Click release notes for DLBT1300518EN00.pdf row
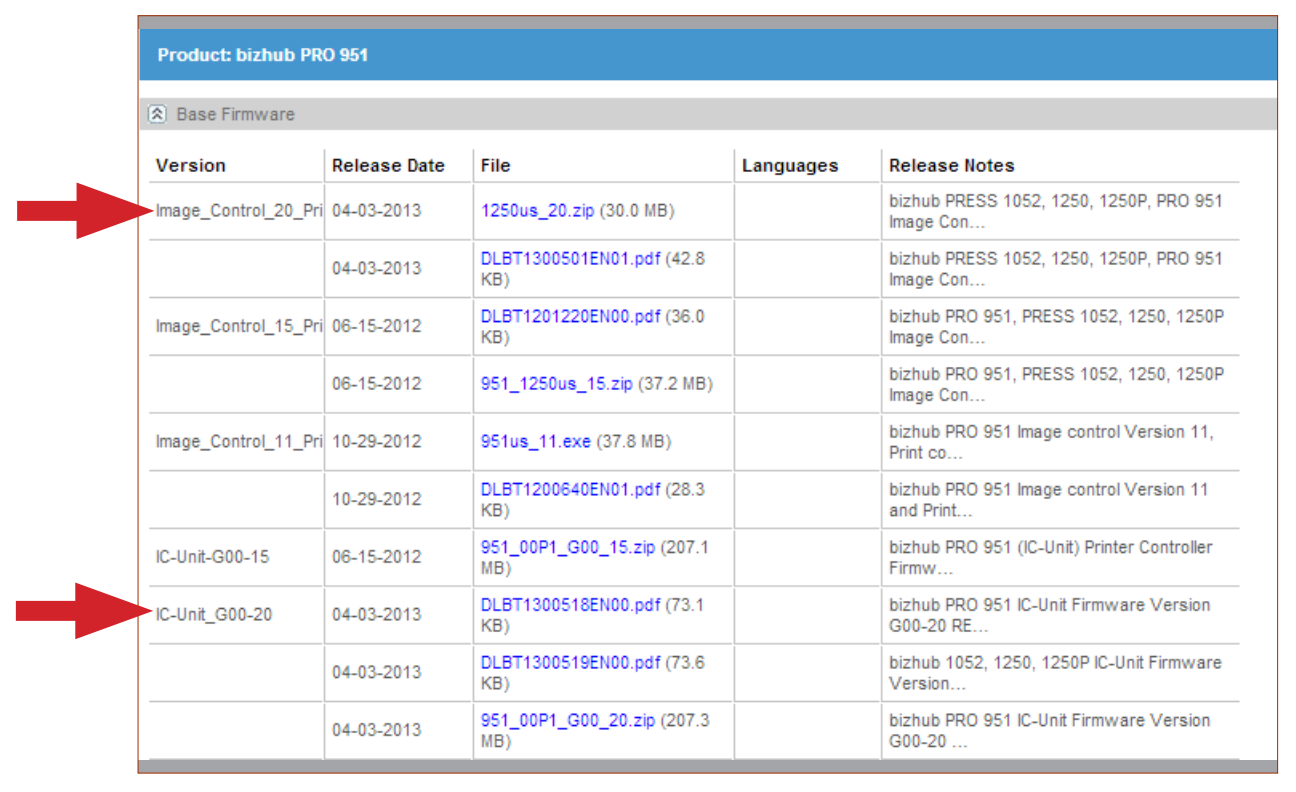Viewport: 1296px width, 792px height. click(1050, 615)
